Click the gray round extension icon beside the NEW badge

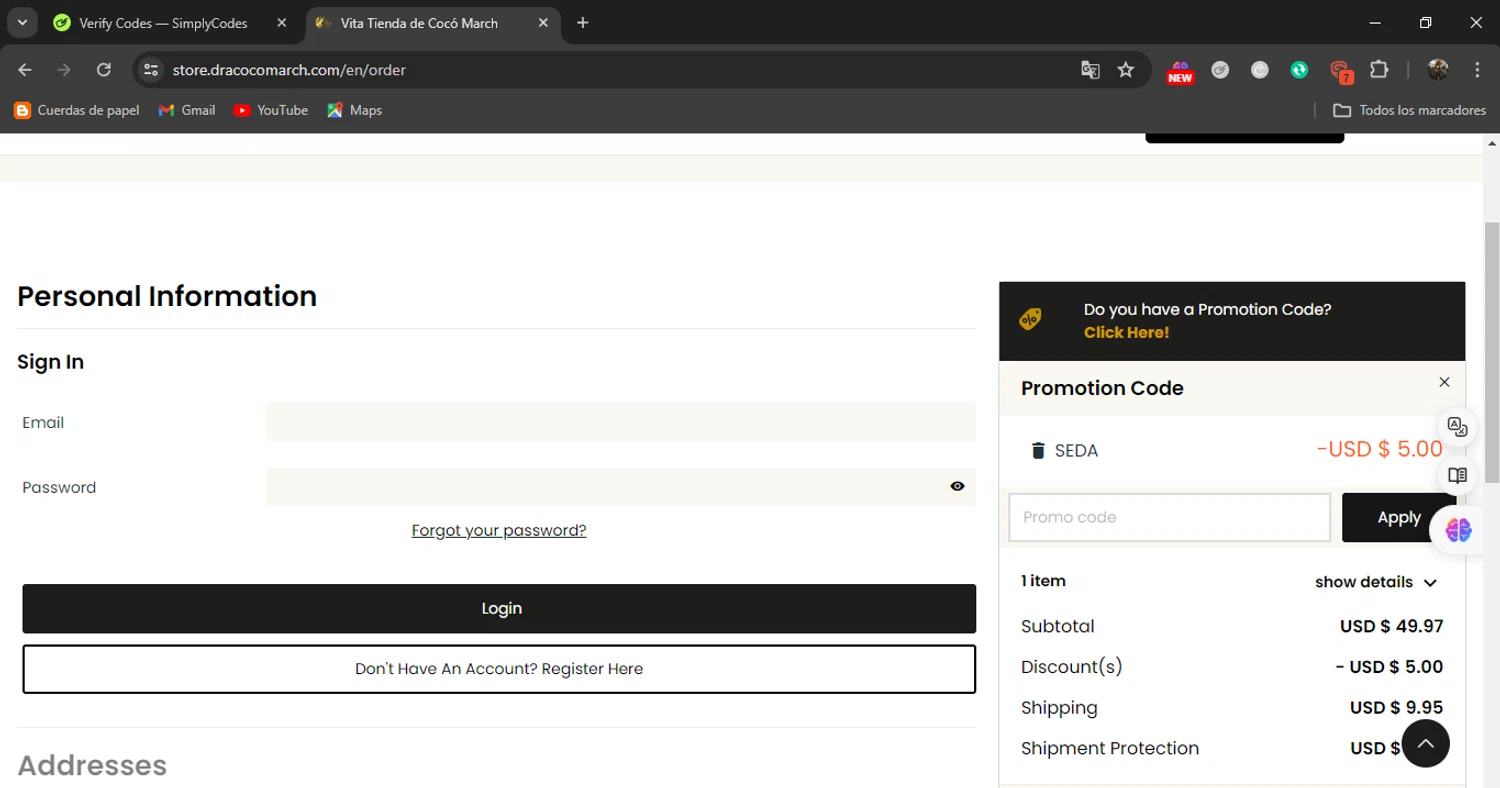point(1220,70)
